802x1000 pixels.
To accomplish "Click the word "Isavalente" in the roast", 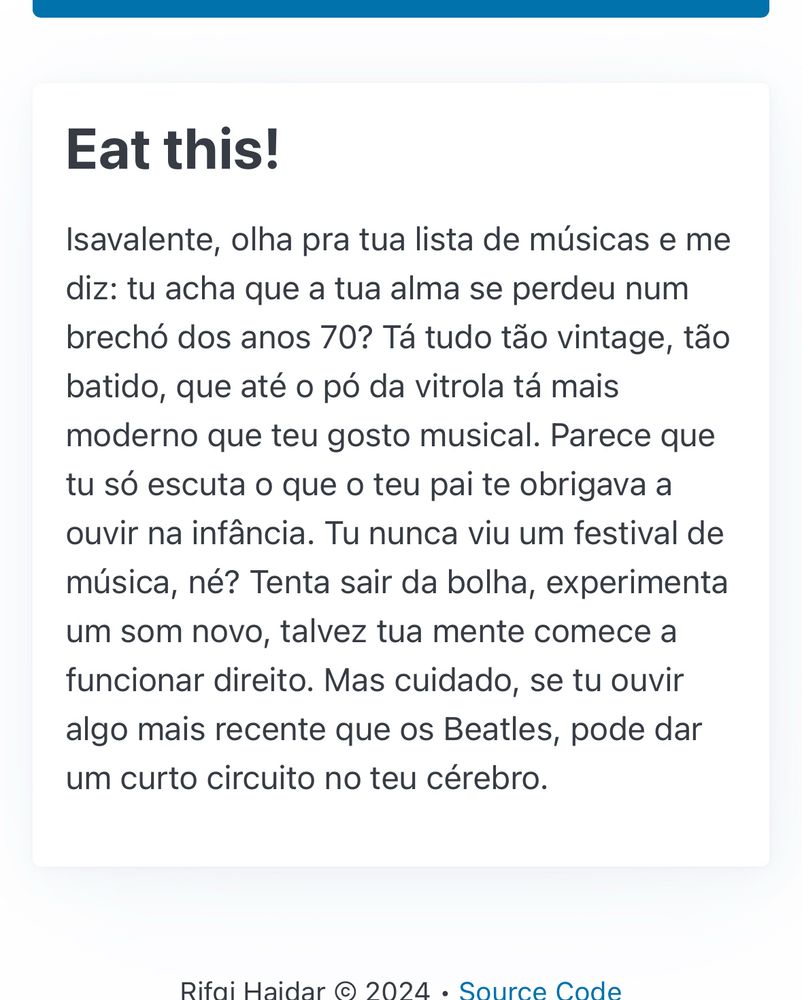I will coord(143,240).
